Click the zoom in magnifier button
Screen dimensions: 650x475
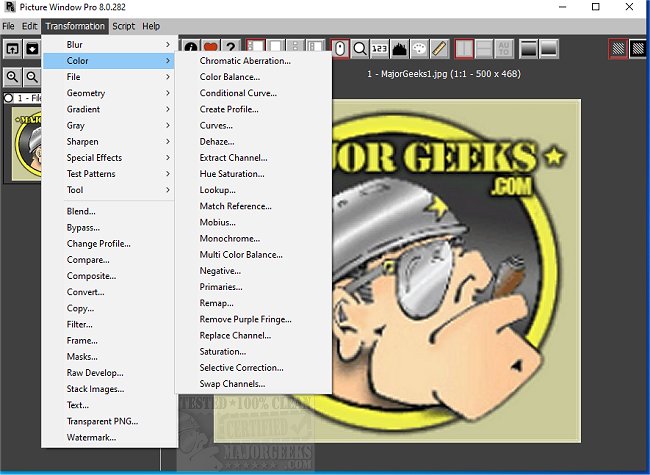coord(12,77)
